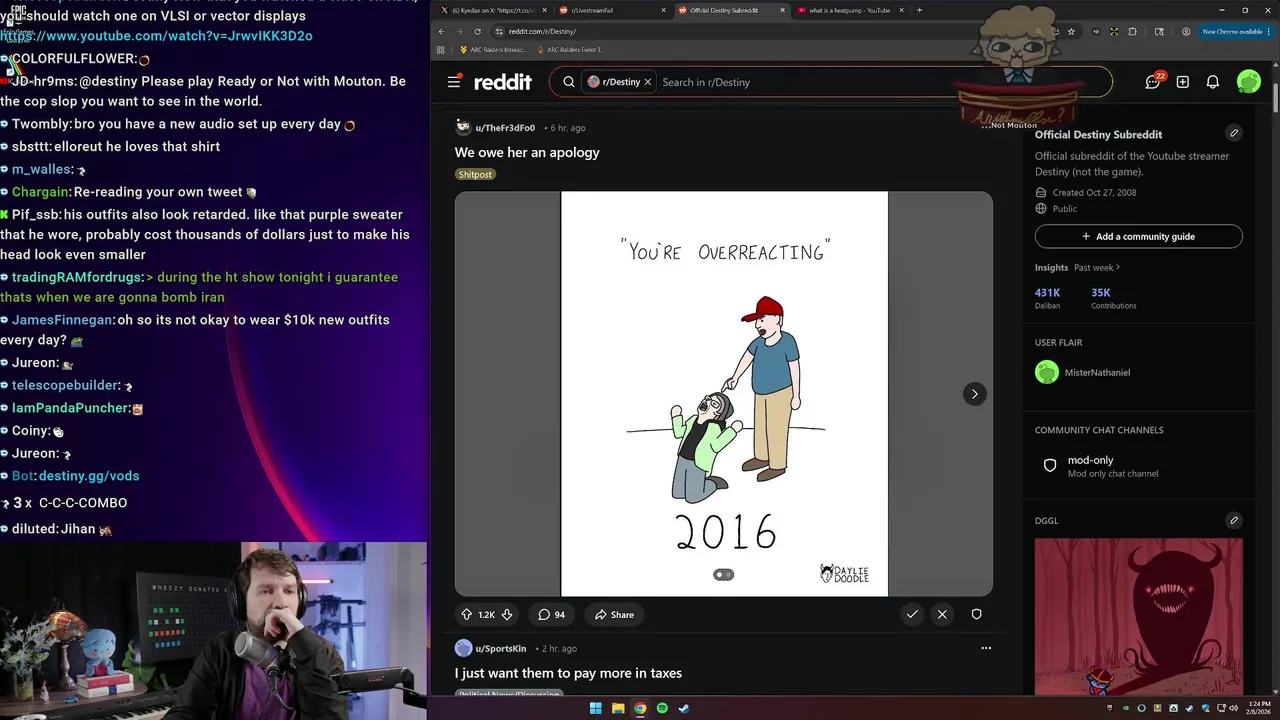The image size is (1280, 720).
Task: Click the Share button on the post
Action: click(x=614, y=615)
